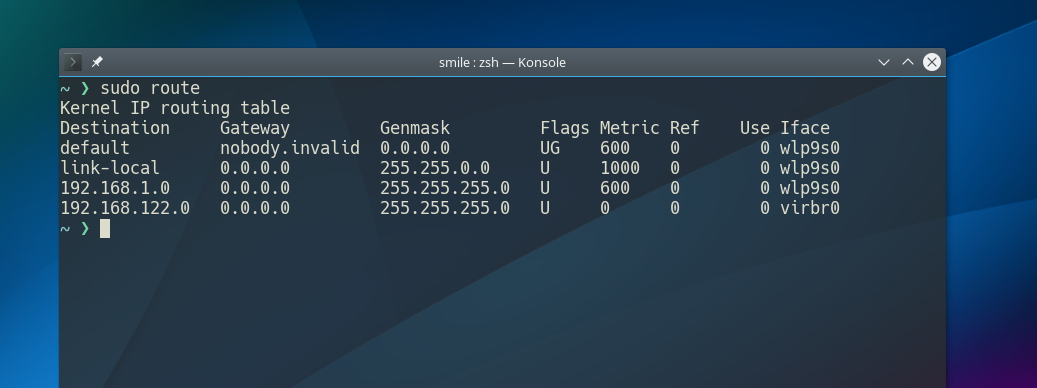Click the '255.255.0.0' genmask value
The height and width of the screenshot is (388, 1037).
[x=435, y=168]
